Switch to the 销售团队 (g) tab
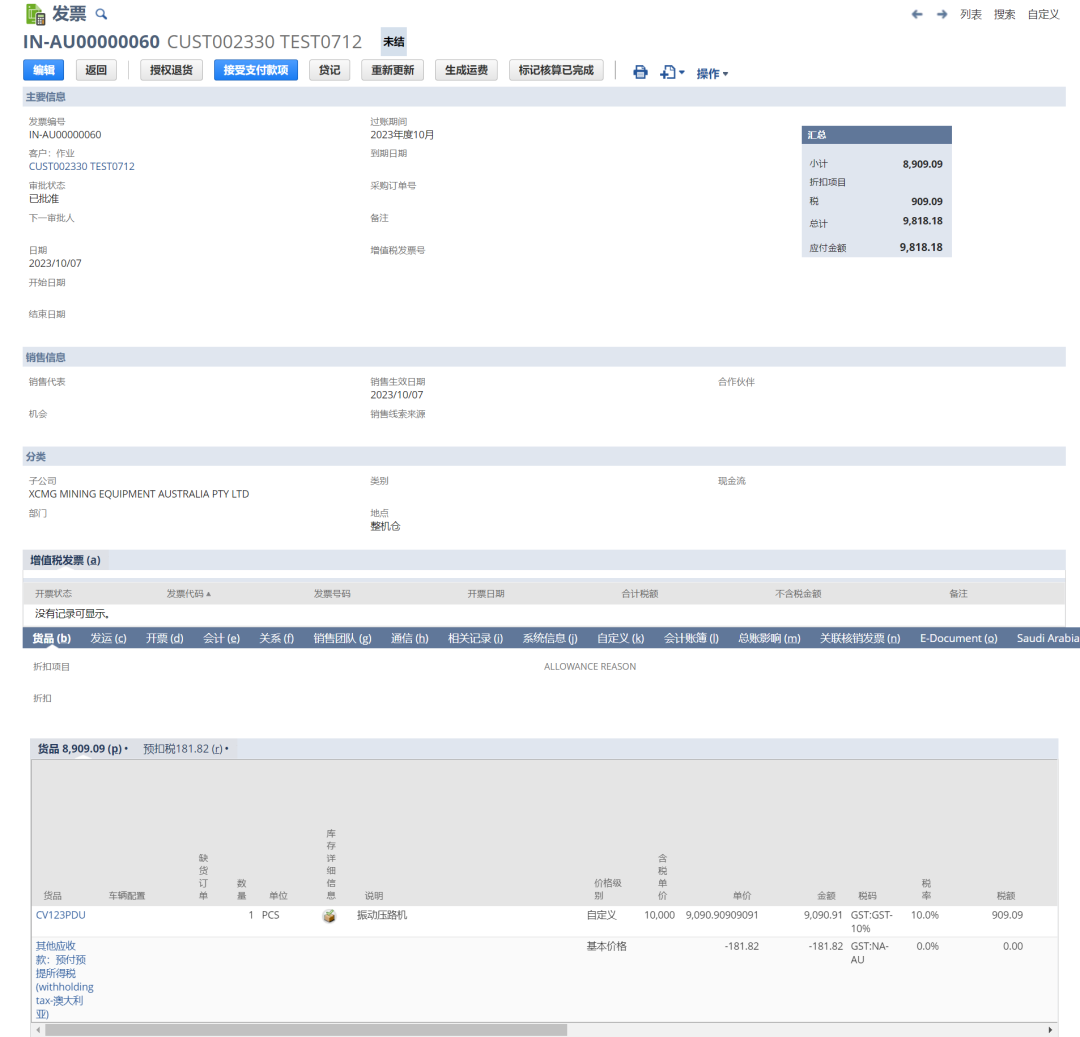Image resolution: width=1080 pixels, height=1037 pixels. click(342, 638)
